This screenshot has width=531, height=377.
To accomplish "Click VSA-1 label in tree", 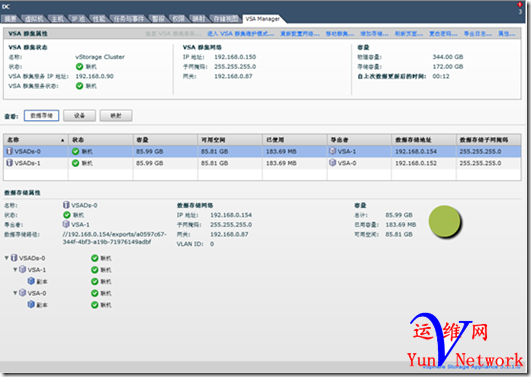I will tap(37, 270).
